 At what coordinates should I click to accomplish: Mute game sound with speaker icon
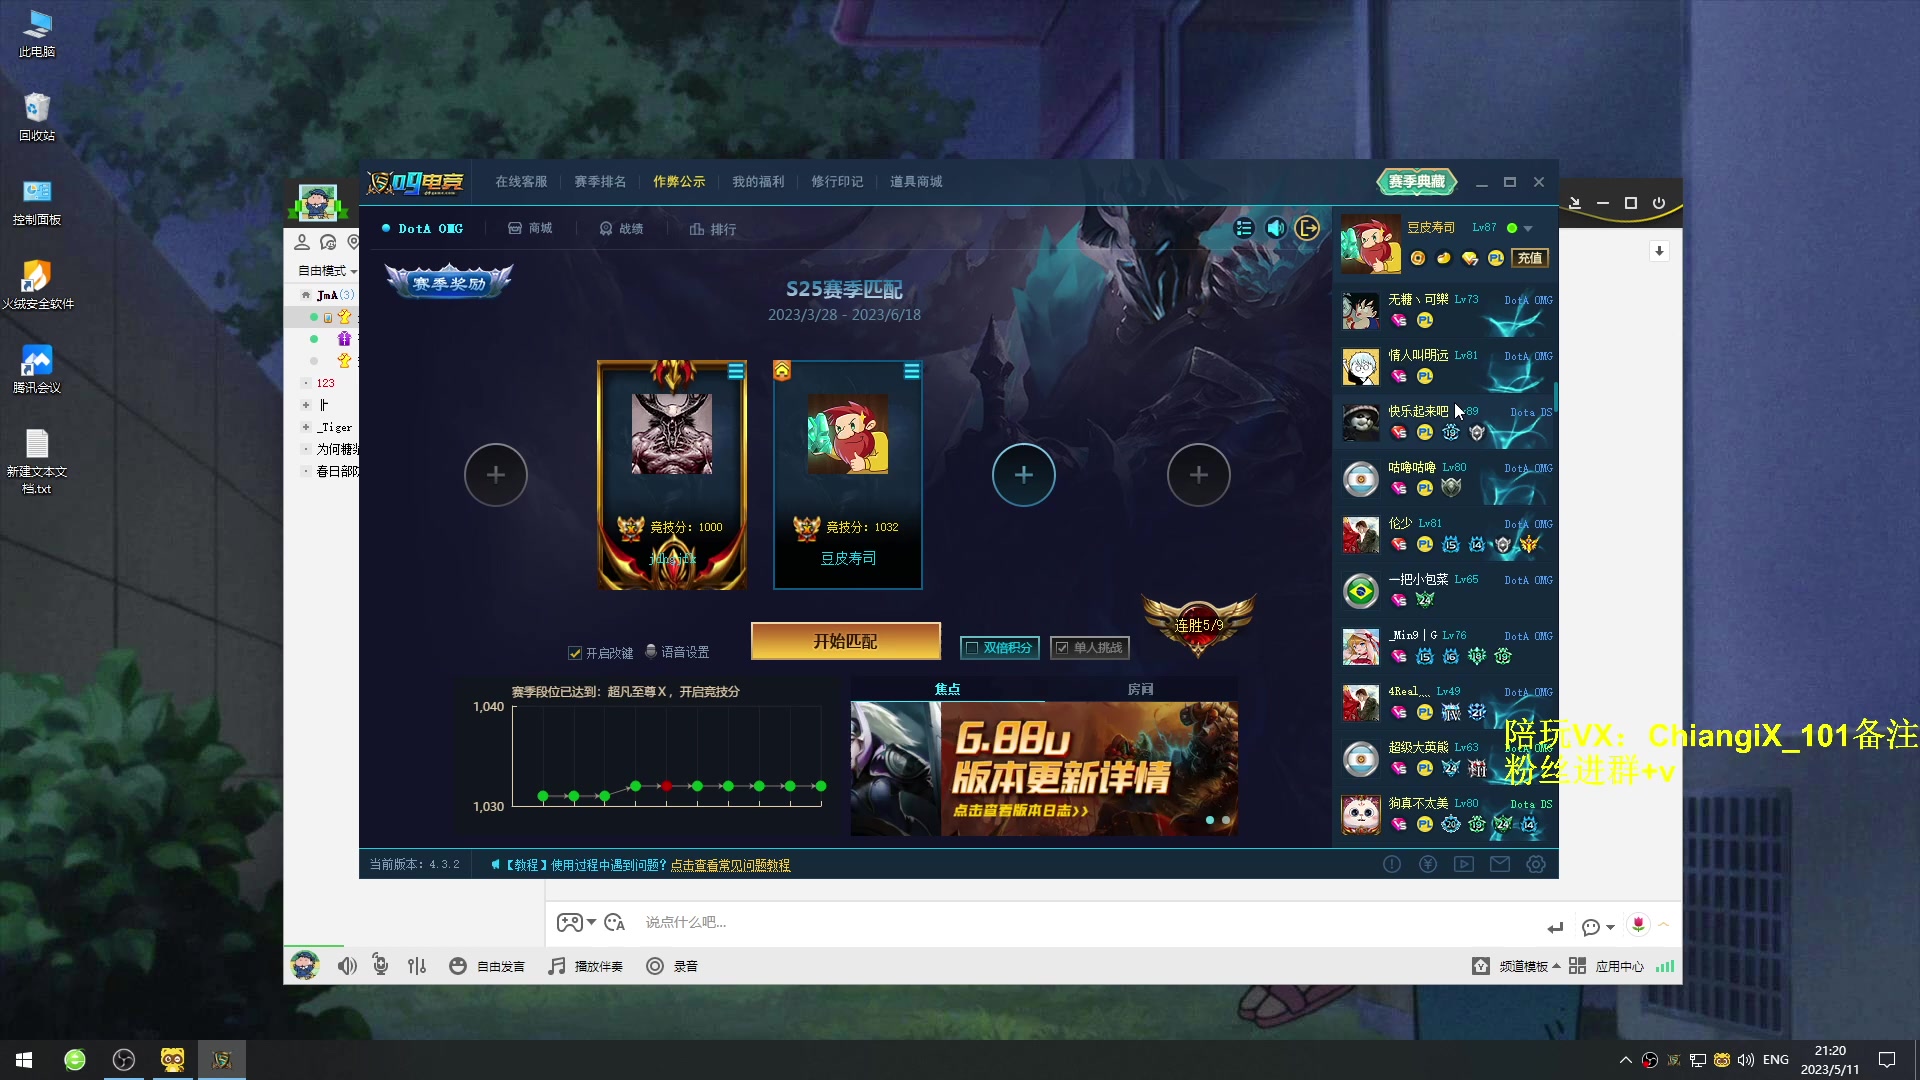(1275, 228)
